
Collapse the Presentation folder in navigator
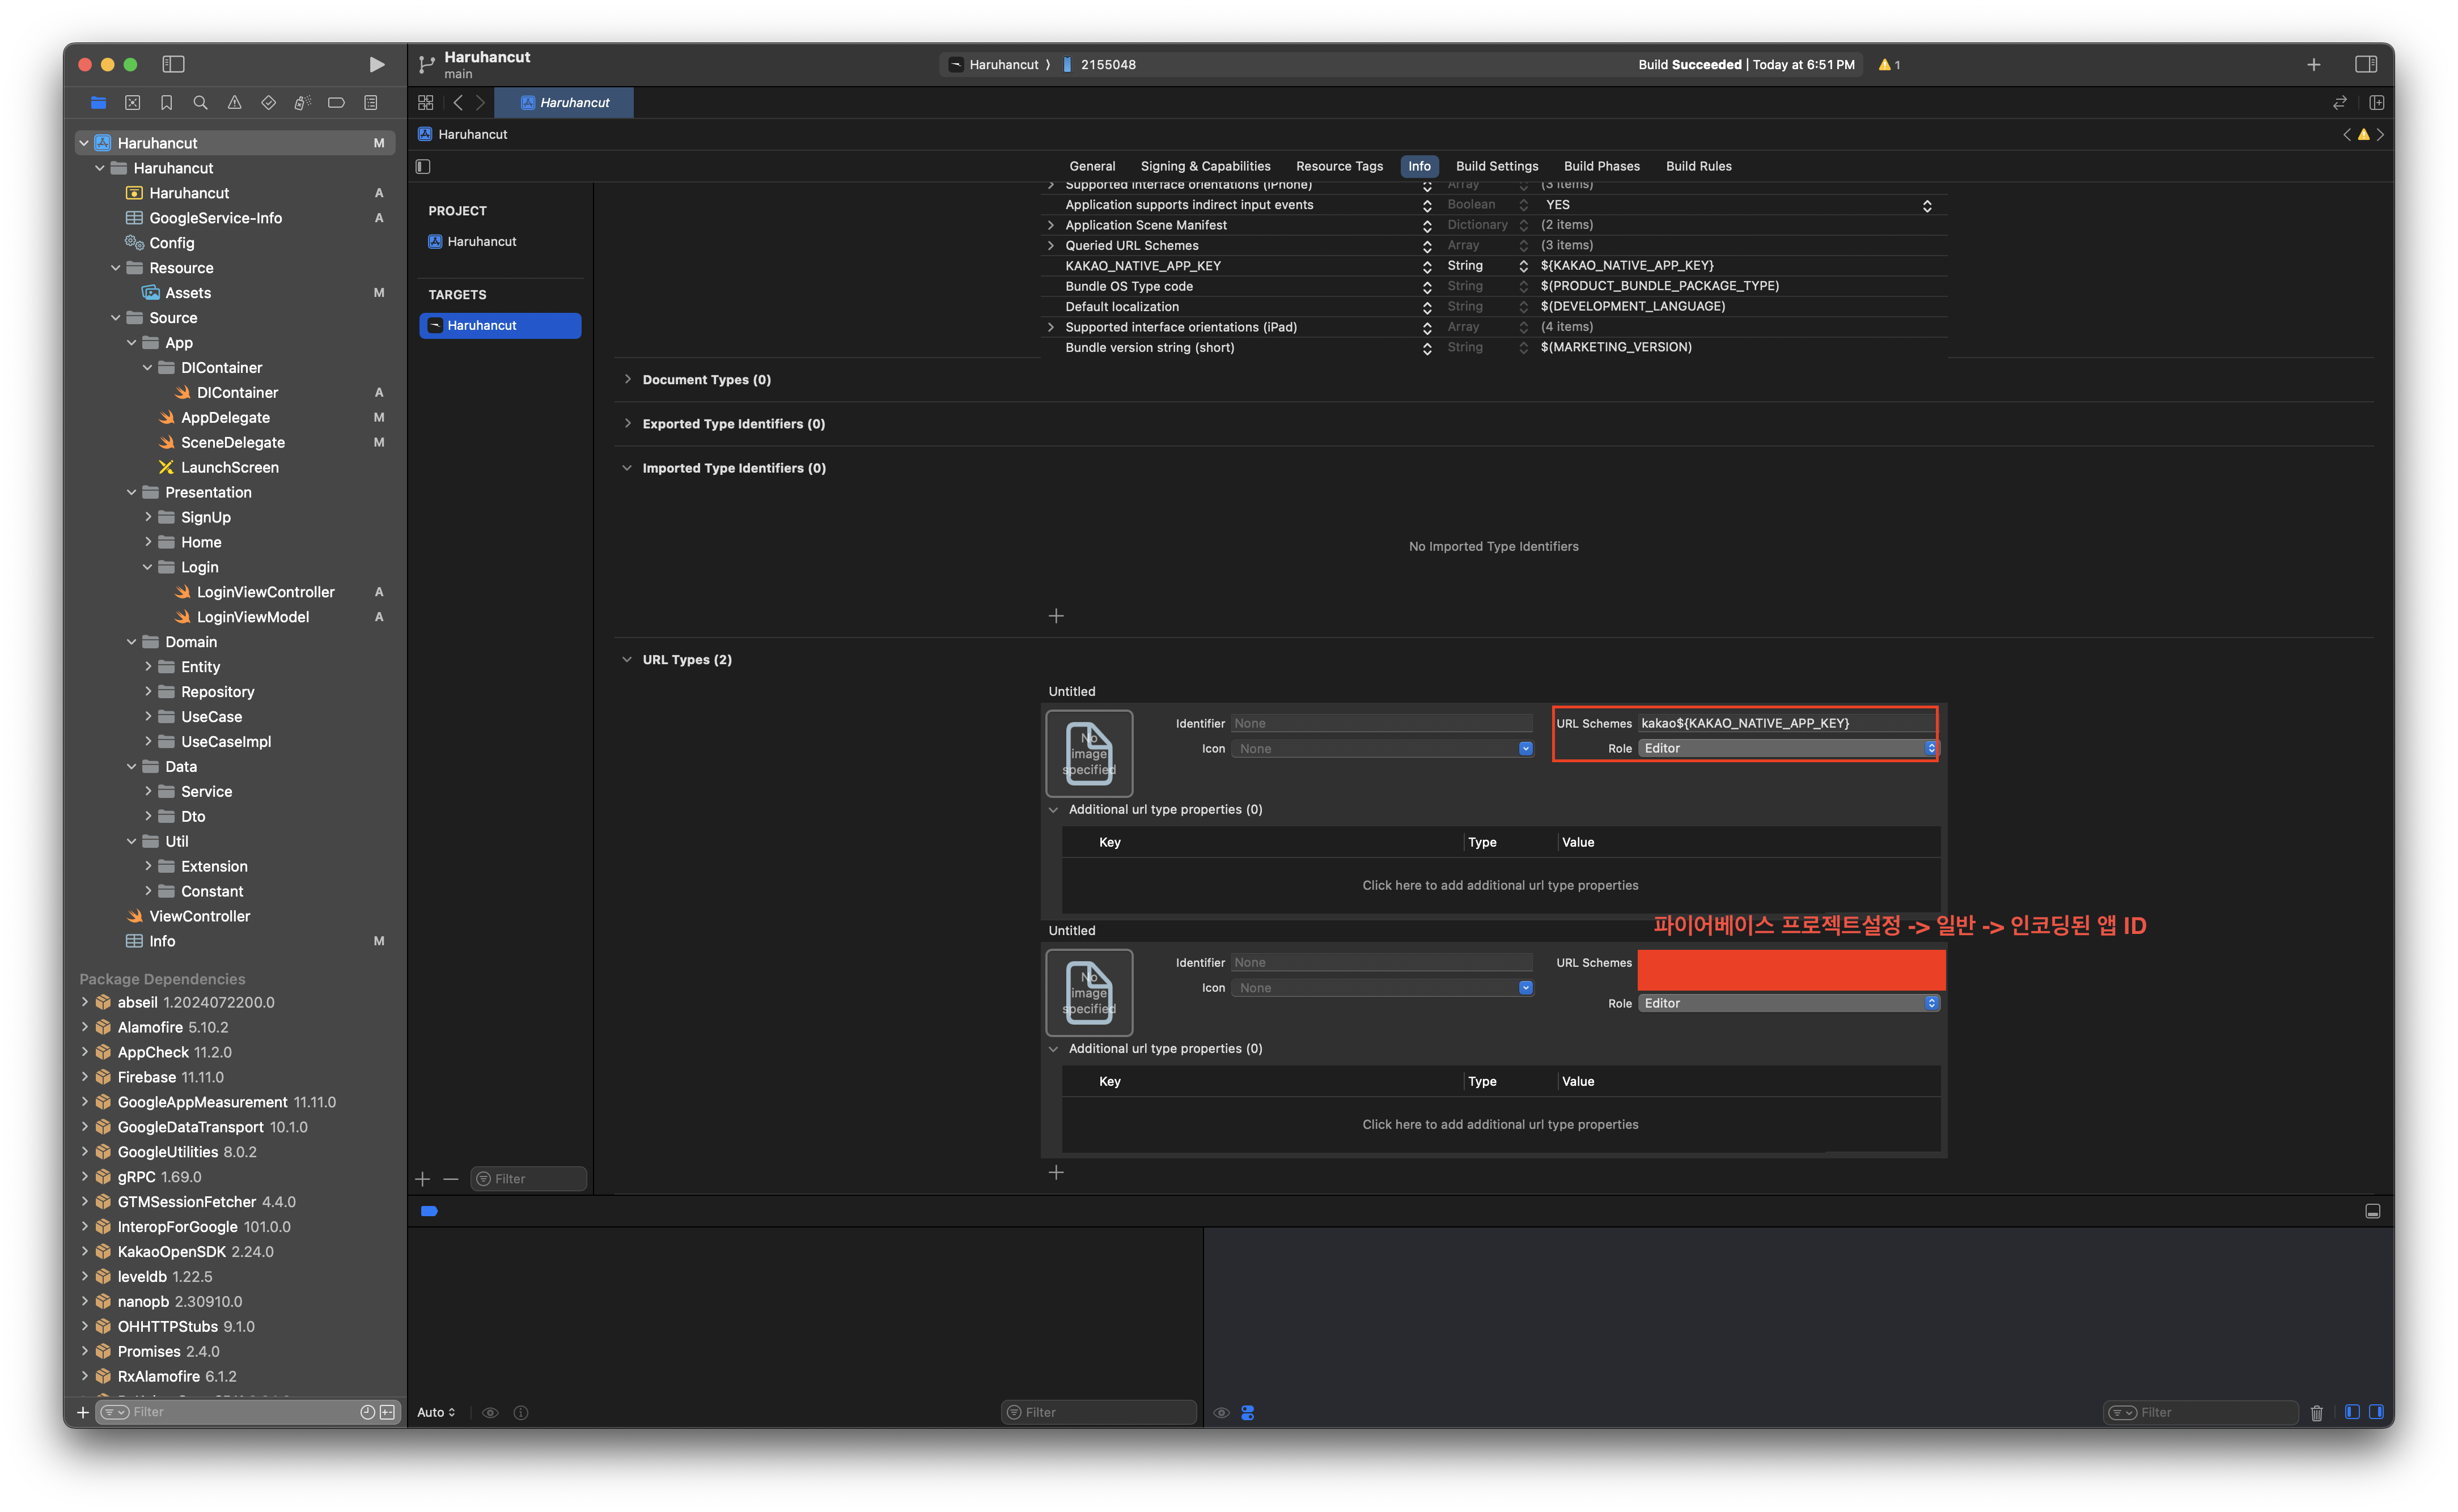(x=132, y=492)
